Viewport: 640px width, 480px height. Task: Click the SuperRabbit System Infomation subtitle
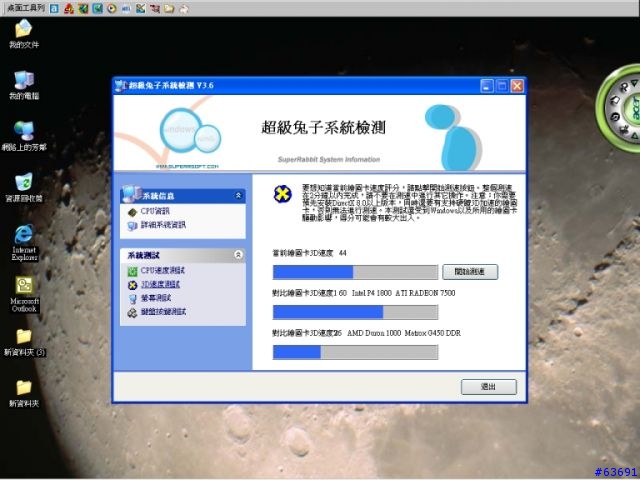pyautogui.click(x=329, y=160)
